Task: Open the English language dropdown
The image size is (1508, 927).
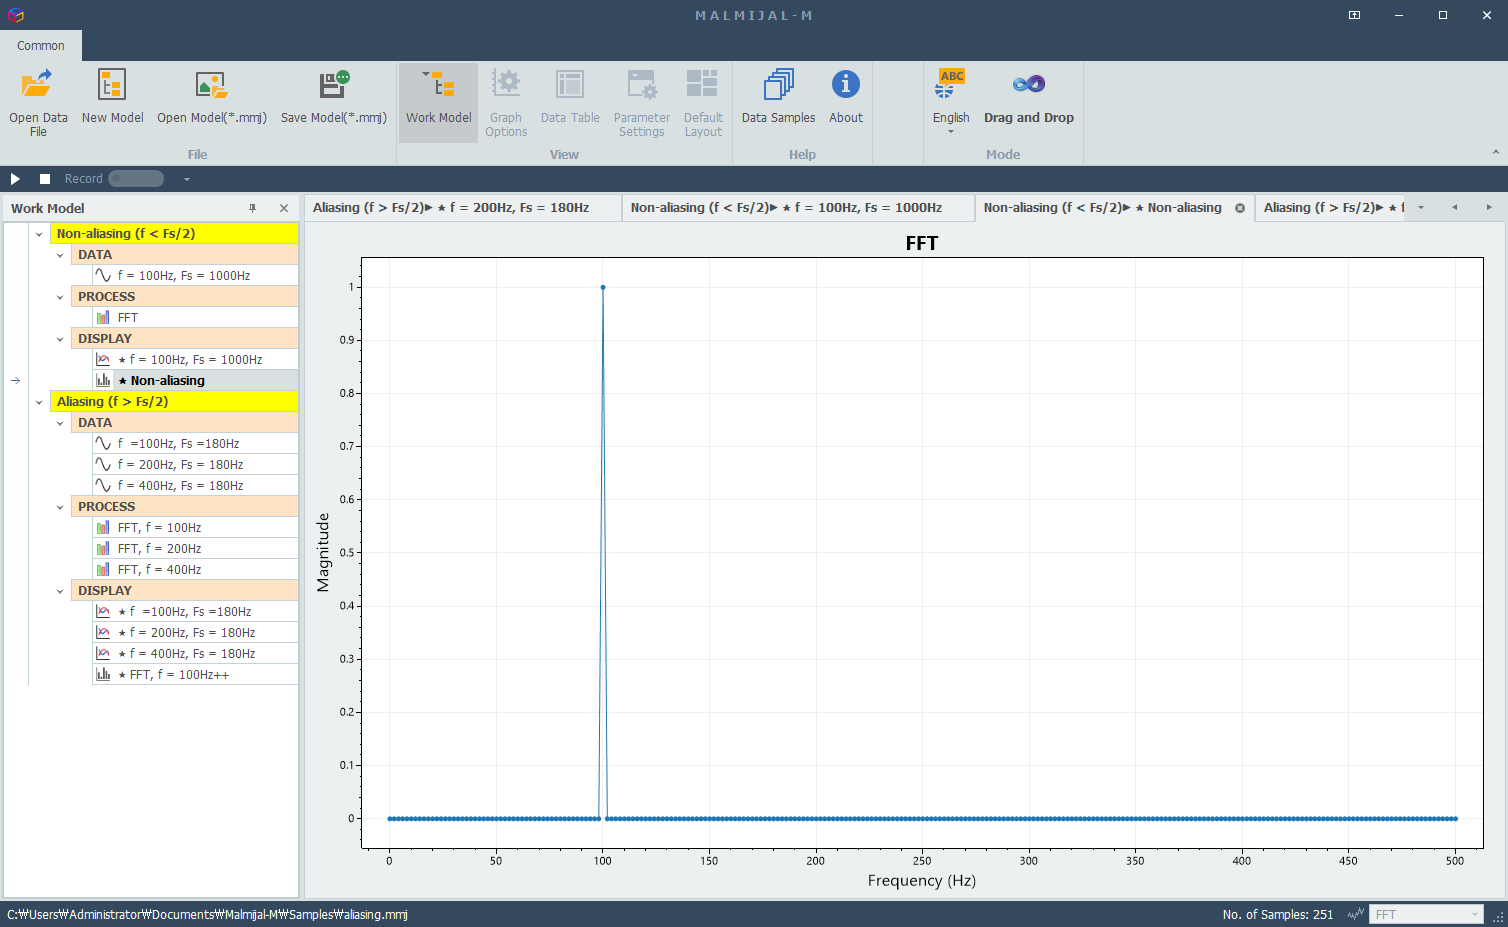Action: coord(951,102)
